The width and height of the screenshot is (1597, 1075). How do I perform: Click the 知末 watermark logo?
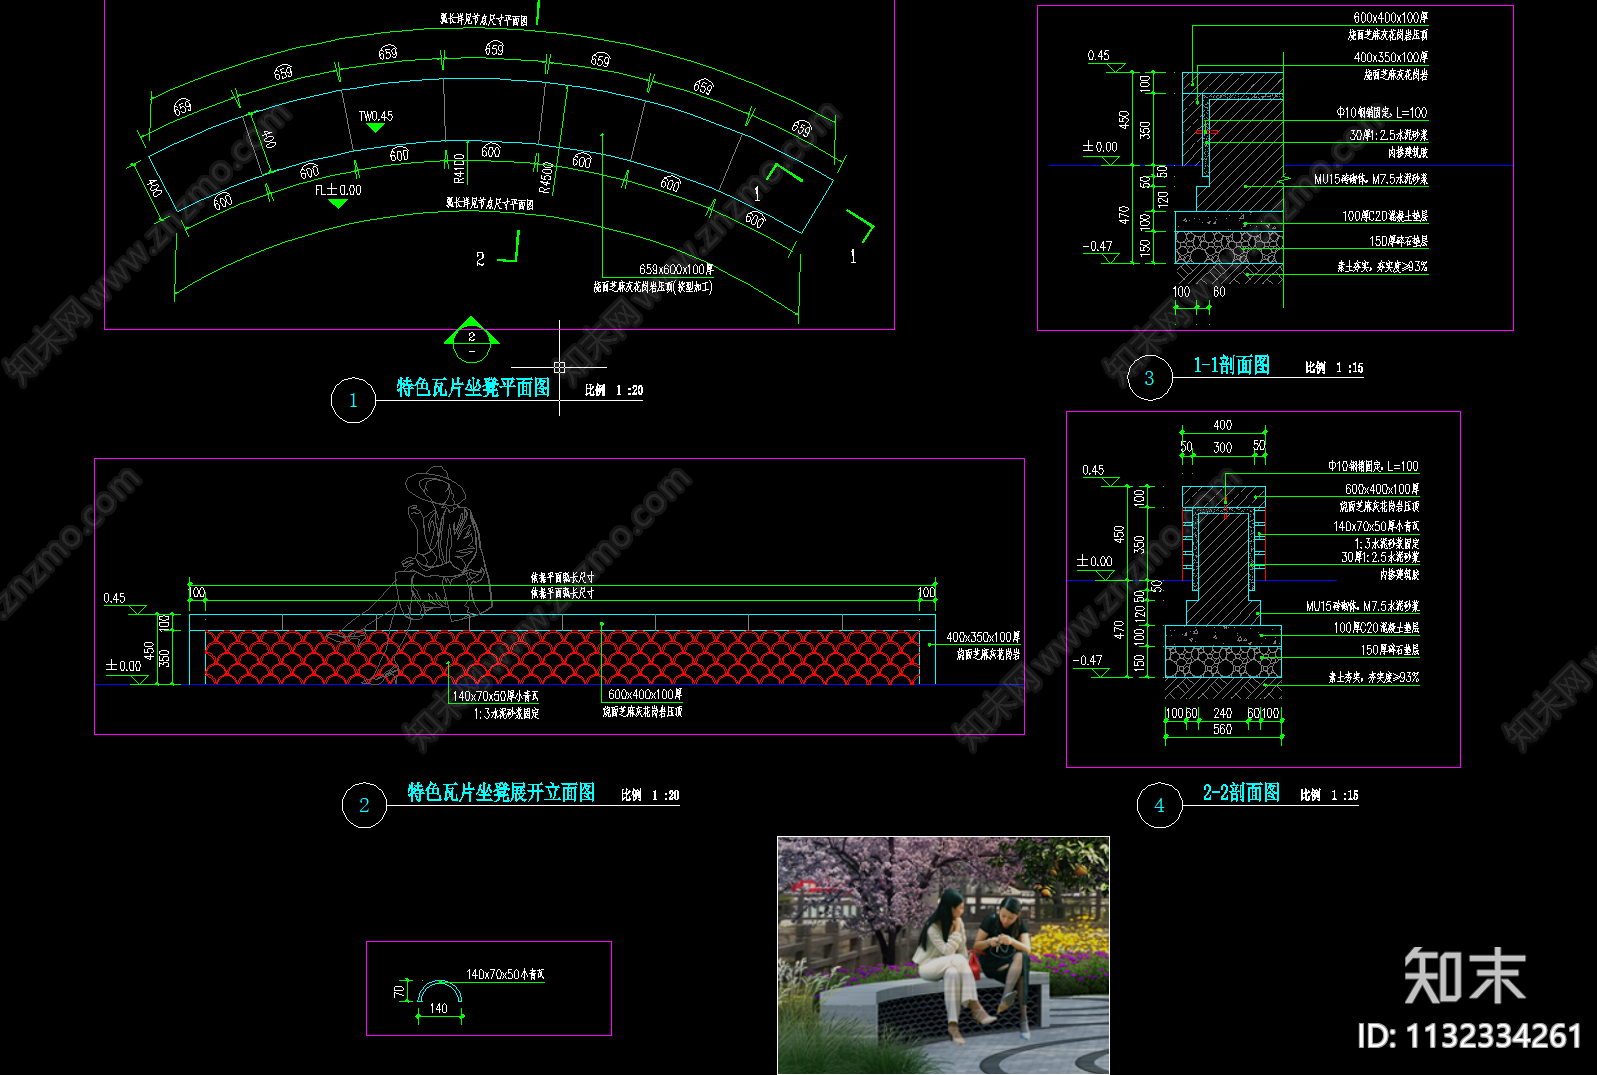(1464, 975)
